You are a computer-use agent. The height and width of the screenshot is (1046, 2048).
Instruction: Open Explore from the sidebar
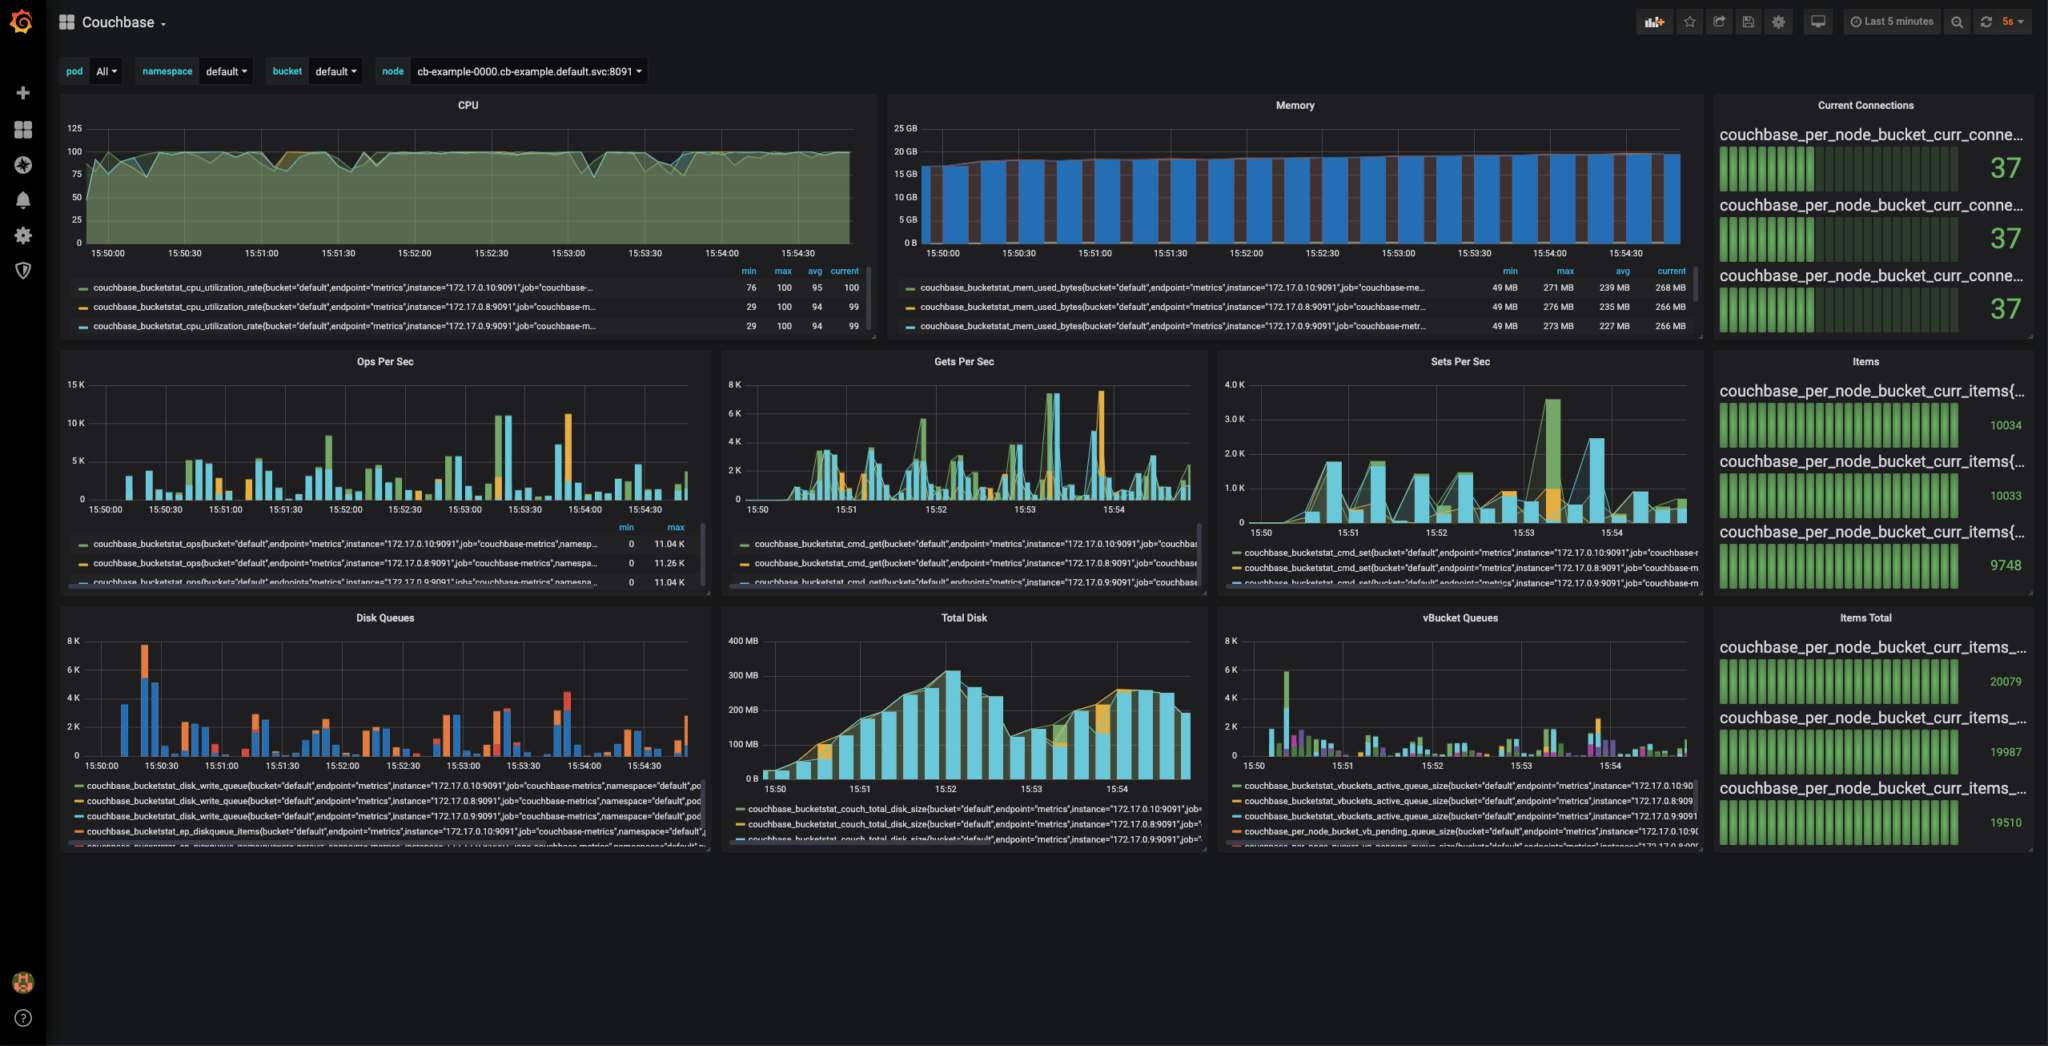point(23,165)
